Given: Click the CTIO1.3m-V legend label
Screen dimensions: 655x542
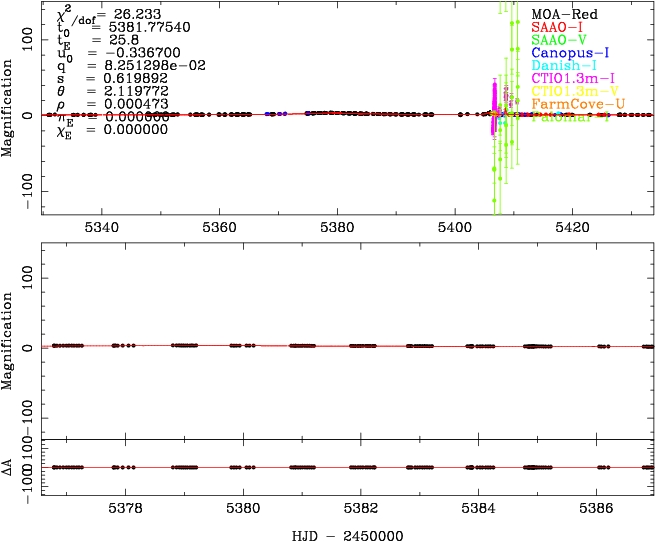Looking at the screenshot, I should coord(575,91).
